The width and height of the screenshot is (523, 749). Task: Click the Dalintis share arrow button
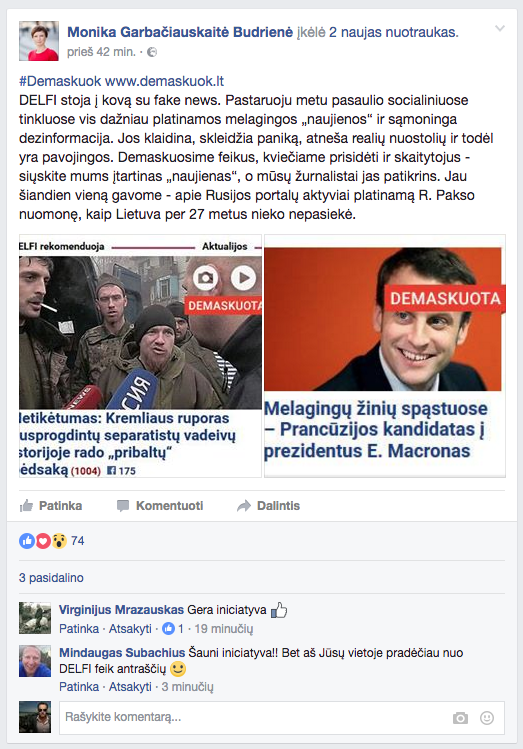pos(268,505)
